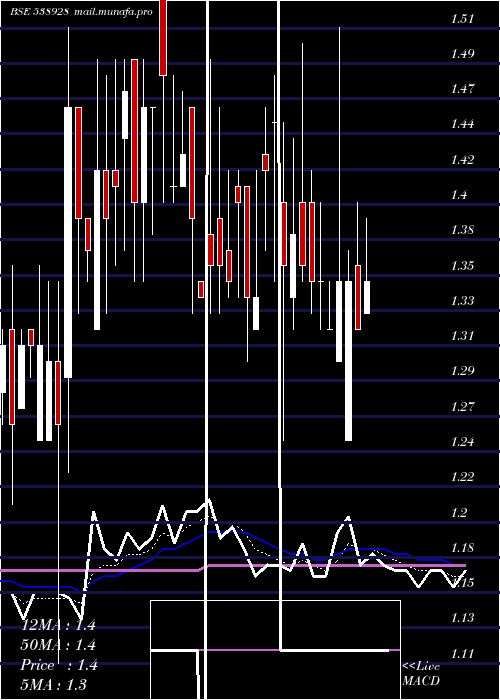Image resolution: width=500 pixels, height=700 pixels.
Task: Choose the 1.15 price axis label
Action: pos(462,583)
